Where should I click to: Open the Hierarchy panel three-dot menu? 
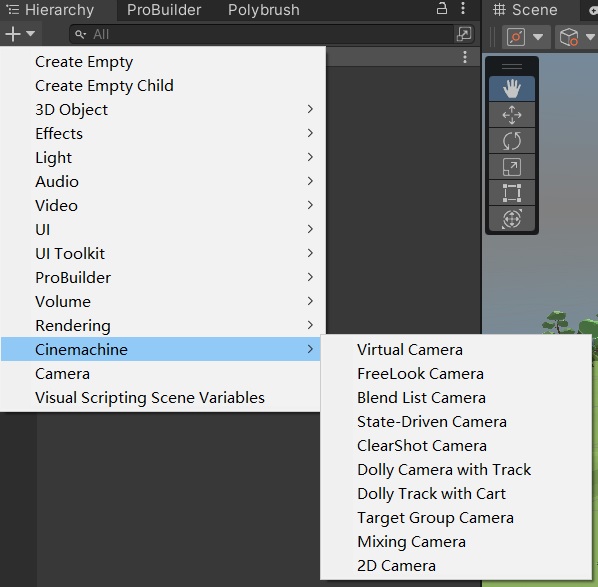[x=463, y=8]
